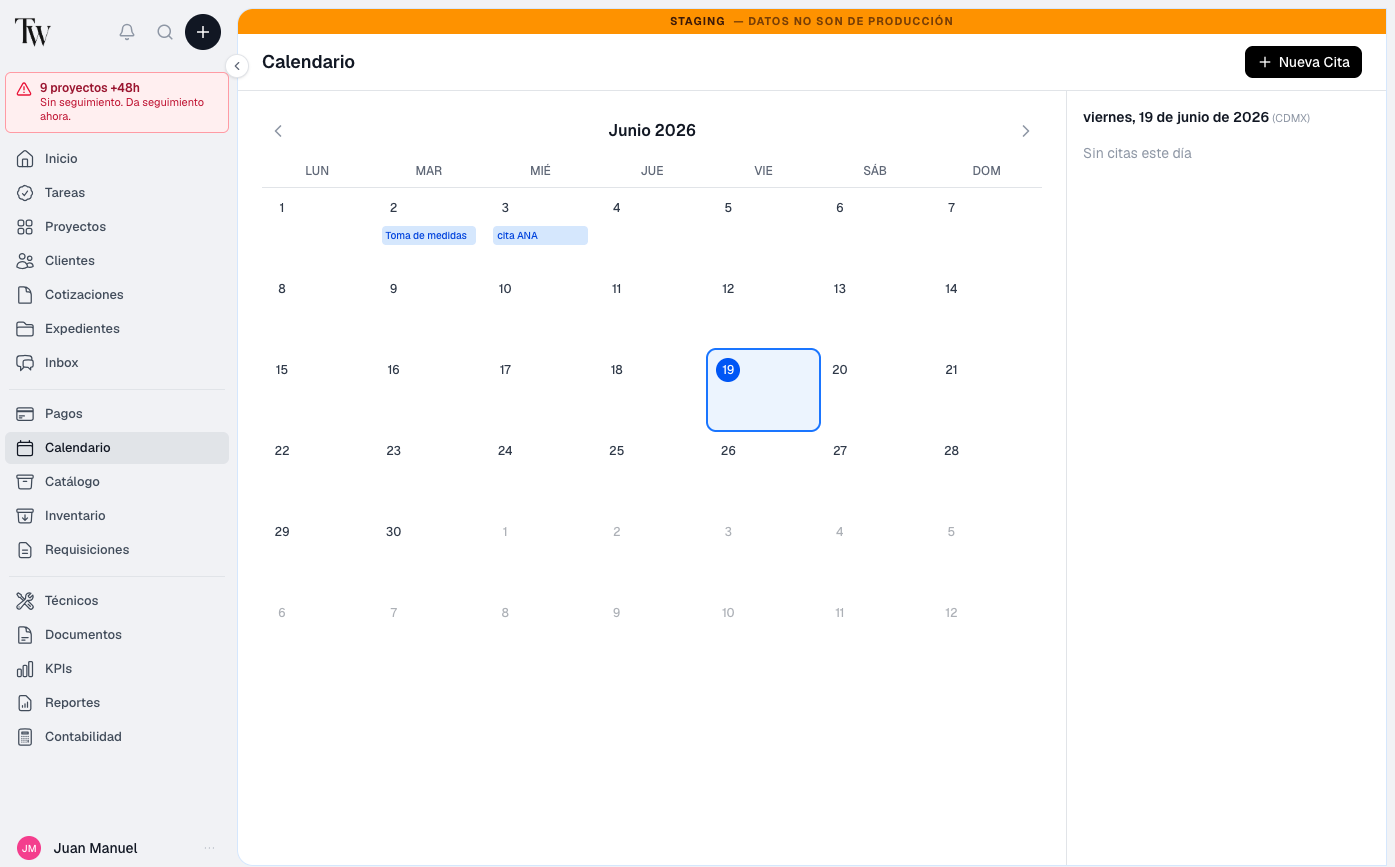Click the Reportes chart document icon
Viewport: 1395px width, 867px height.
coord(26,703)
